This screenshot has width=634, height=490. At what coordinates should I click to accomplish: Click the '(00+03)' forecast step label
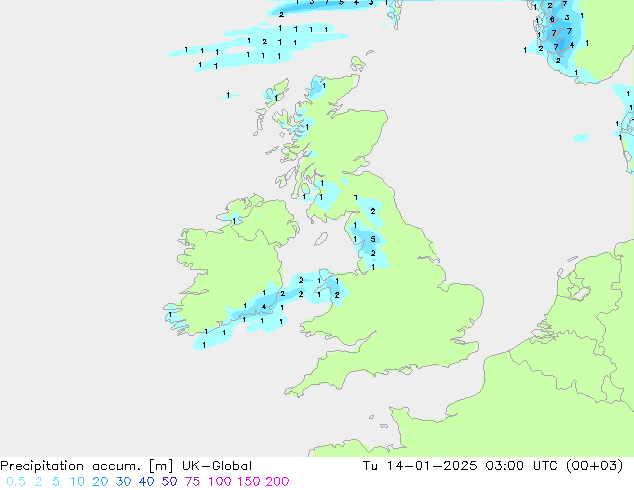tap(594, 466)
